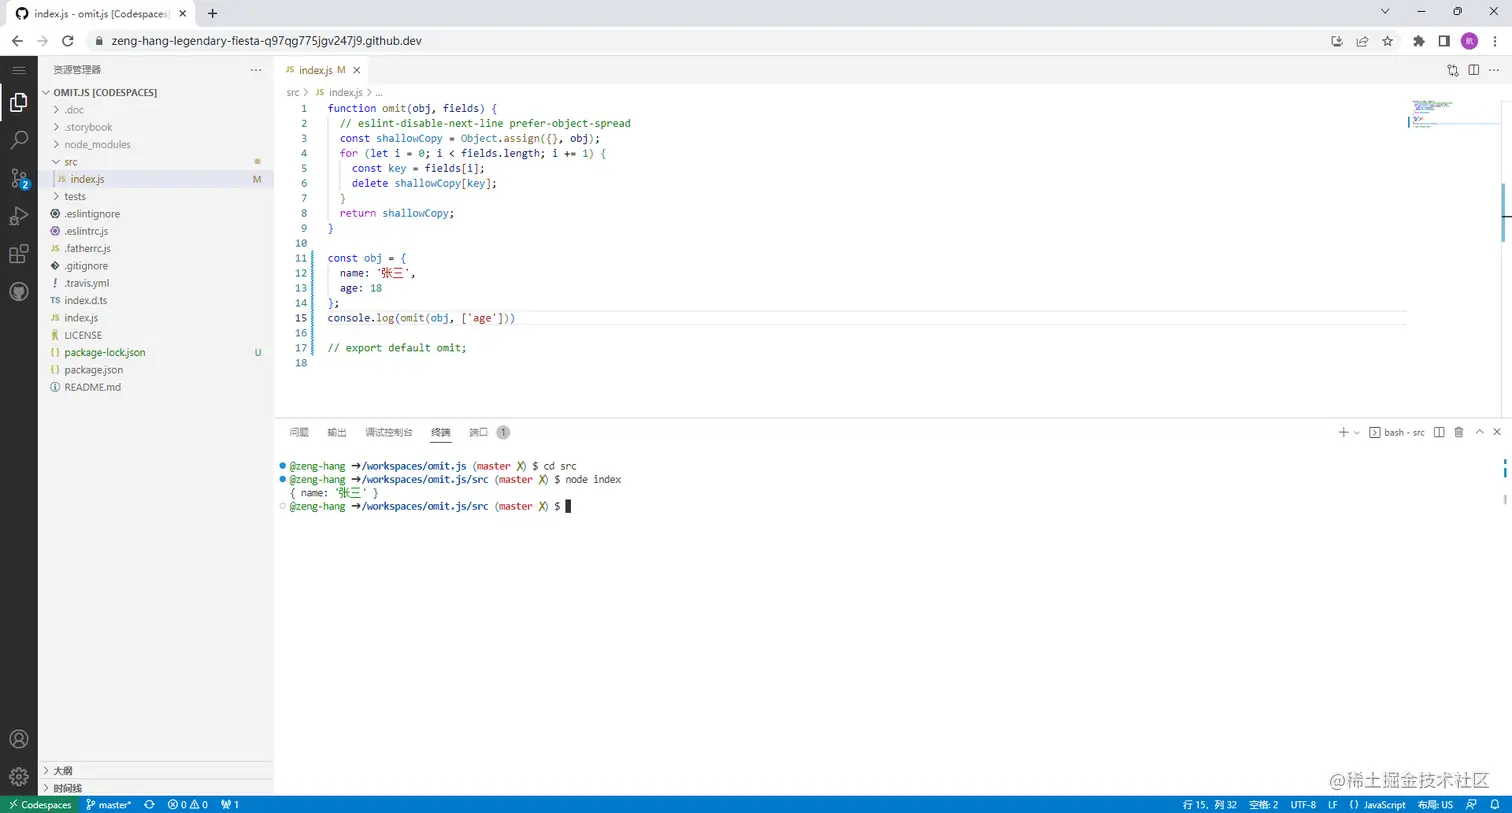Open the Search view in activity bar
The image size is (1512, 813).
tap(18, 140)
